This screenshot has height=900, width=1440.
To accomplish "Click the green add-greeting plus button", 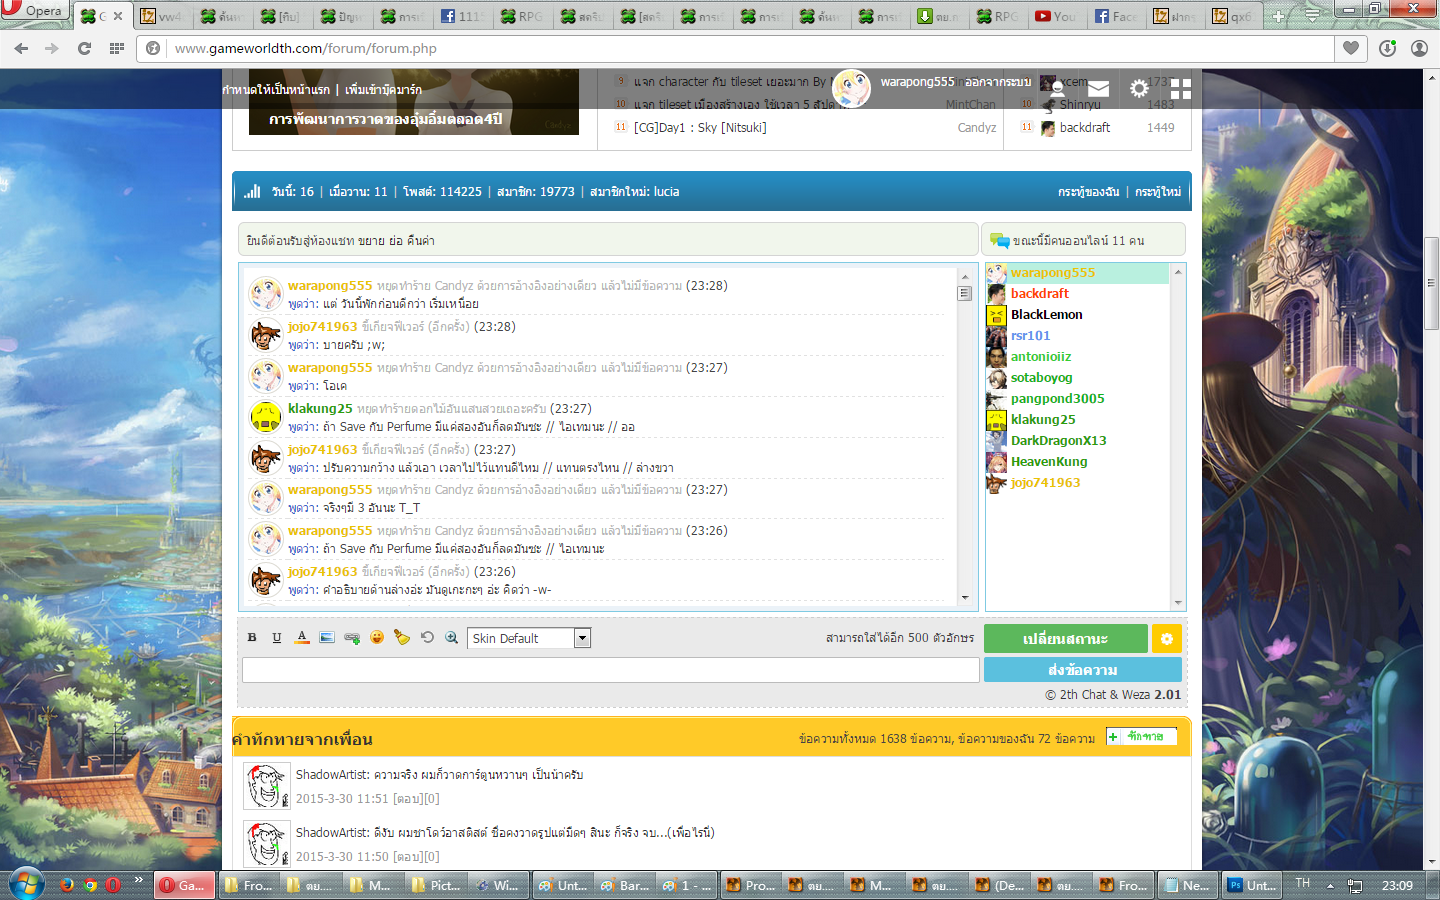I will point(1142,737).
